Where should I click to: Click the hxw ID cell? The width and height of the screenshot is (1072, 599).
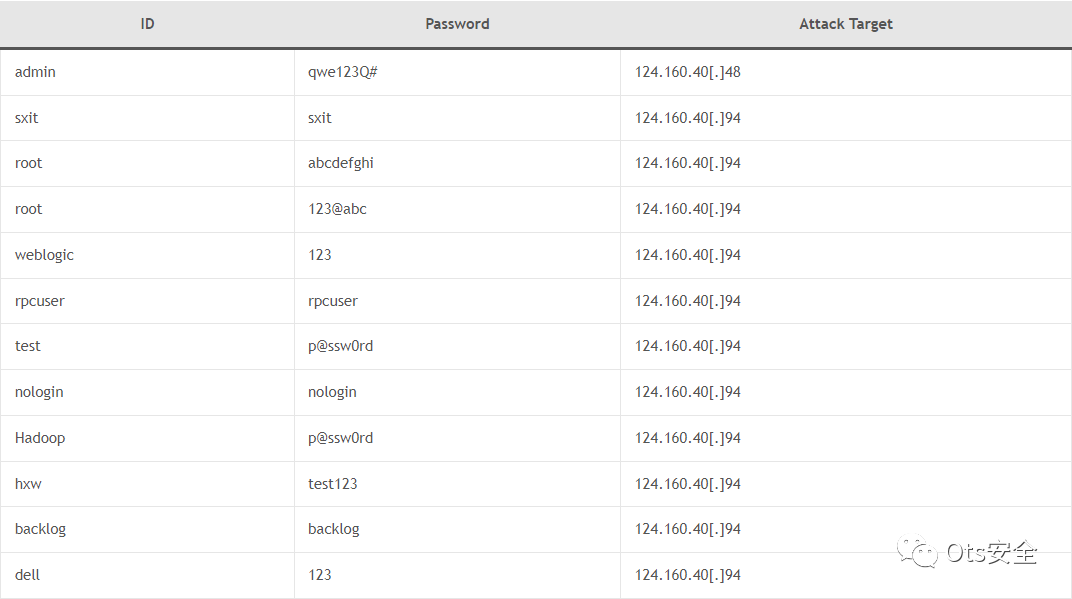coord(28,484)
